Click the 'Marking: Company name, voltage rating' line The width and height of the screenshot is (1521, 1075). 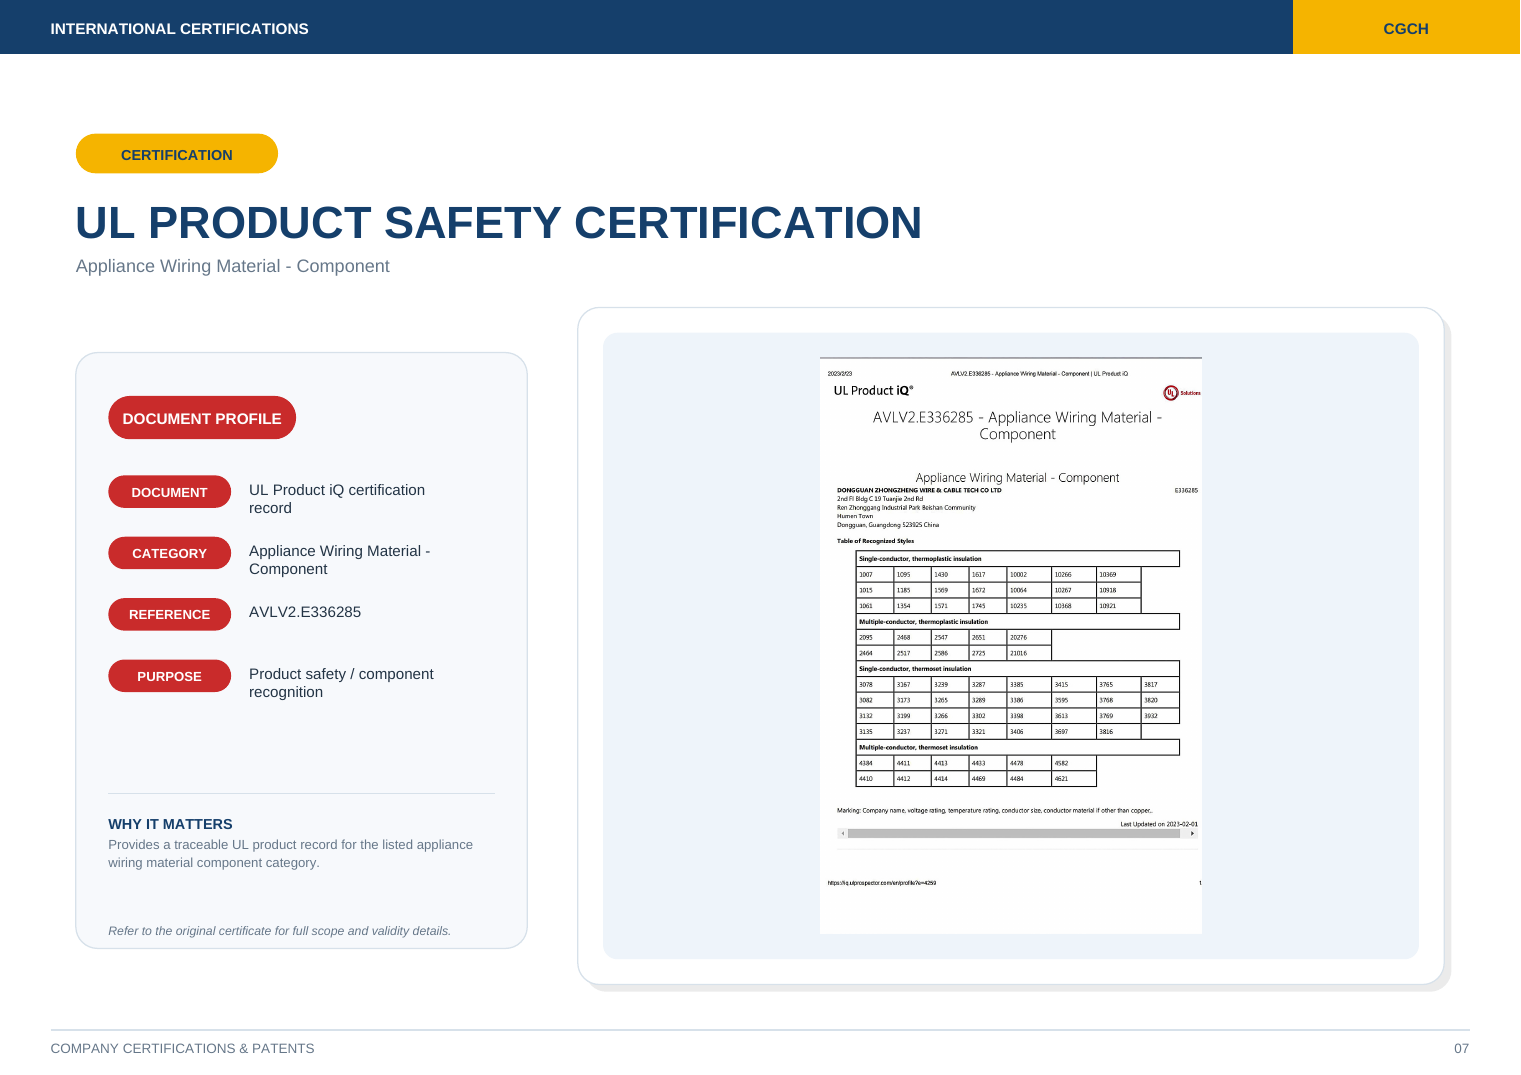tap(994, 811)
